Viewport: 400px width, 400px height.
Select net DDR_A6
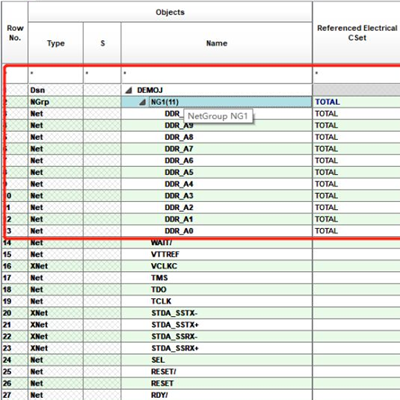click(217, 161)
